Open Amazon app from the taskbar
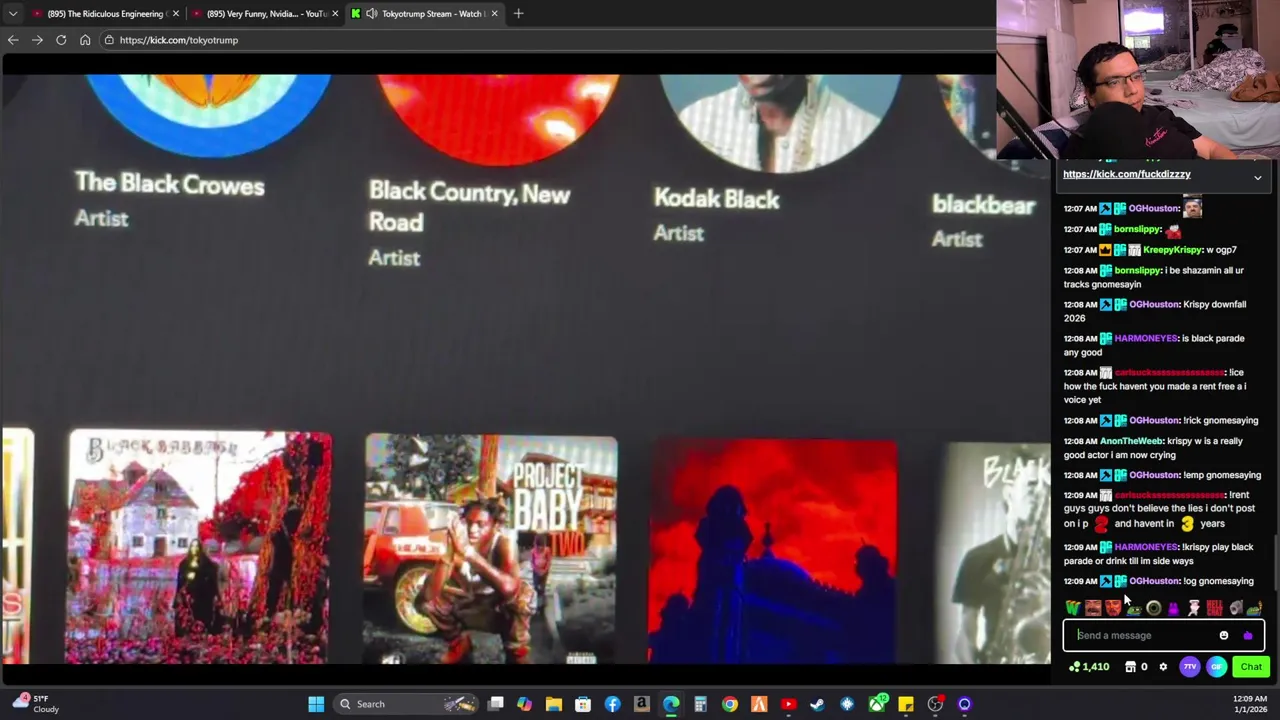 [641, 704]
